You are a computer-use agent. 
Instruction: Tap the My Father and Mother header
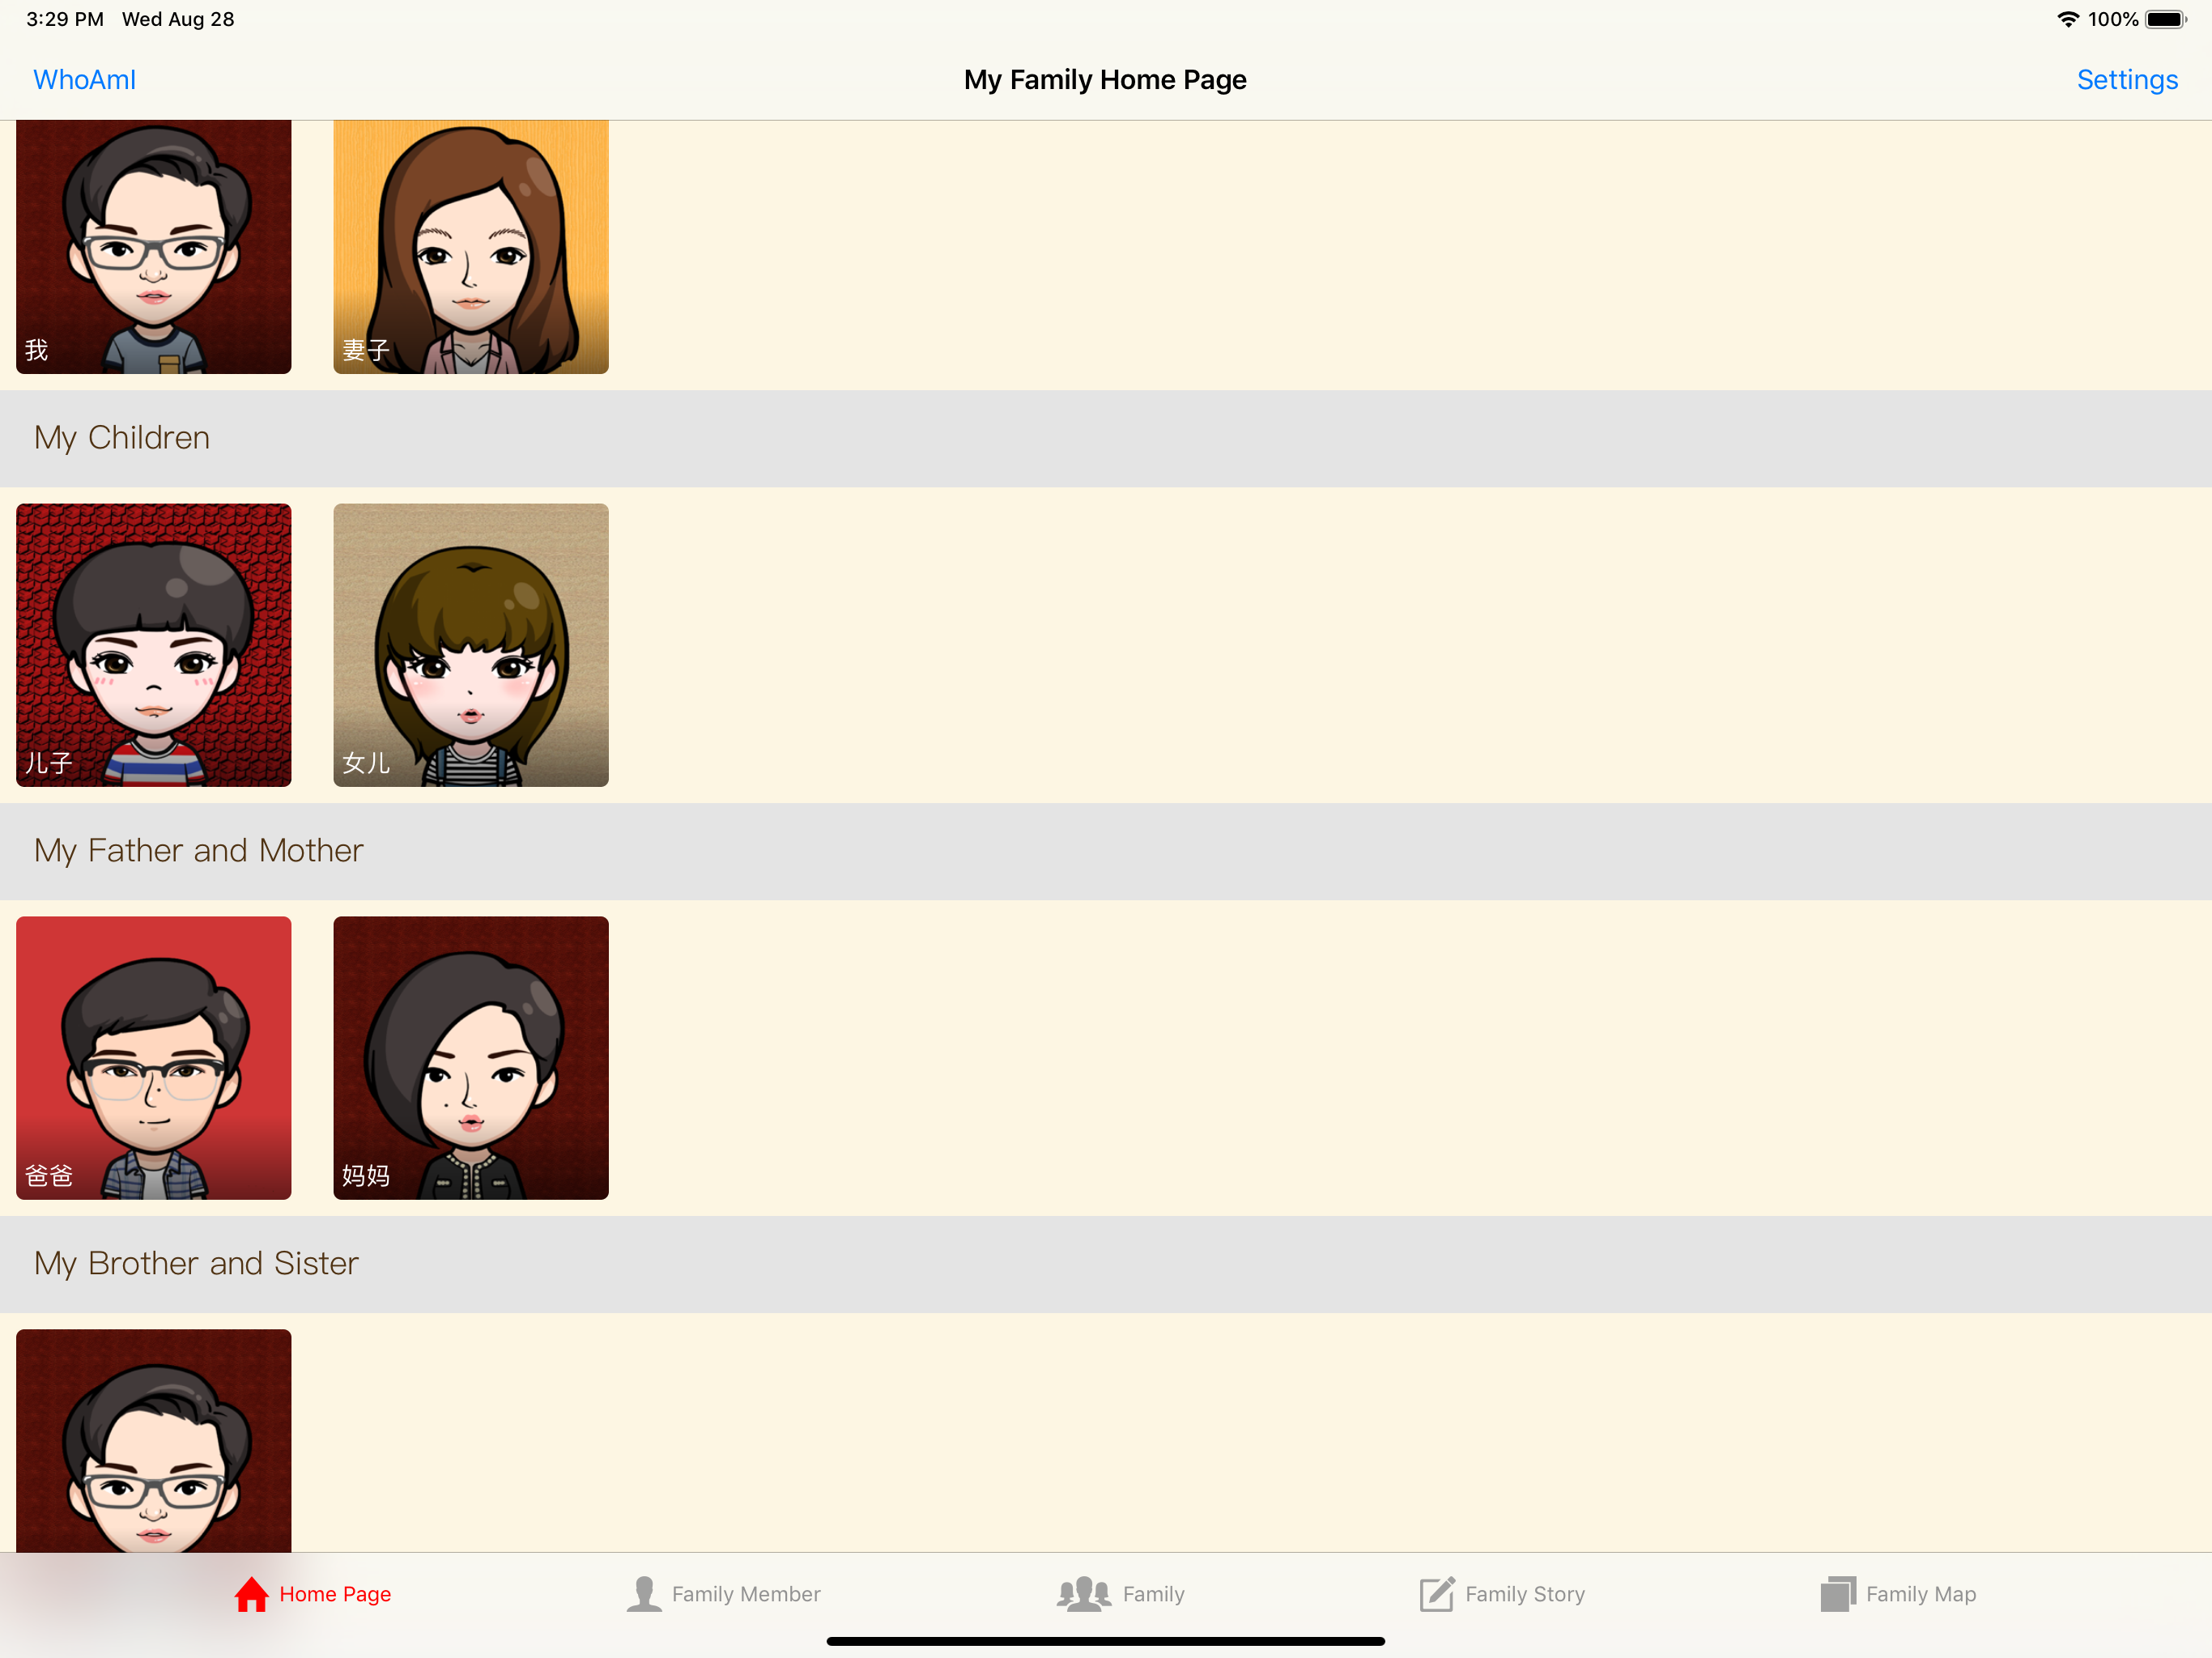[1106, 852]
